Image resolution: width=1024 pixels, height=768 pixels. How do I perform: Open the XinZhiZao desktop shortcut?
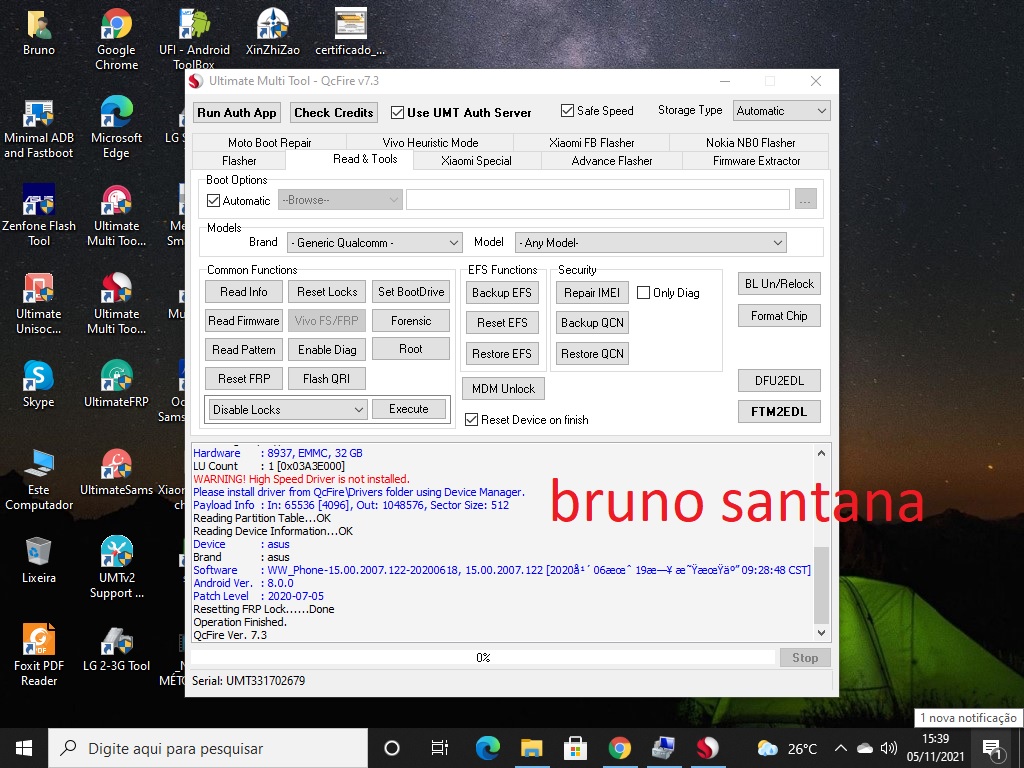(272, 33)
